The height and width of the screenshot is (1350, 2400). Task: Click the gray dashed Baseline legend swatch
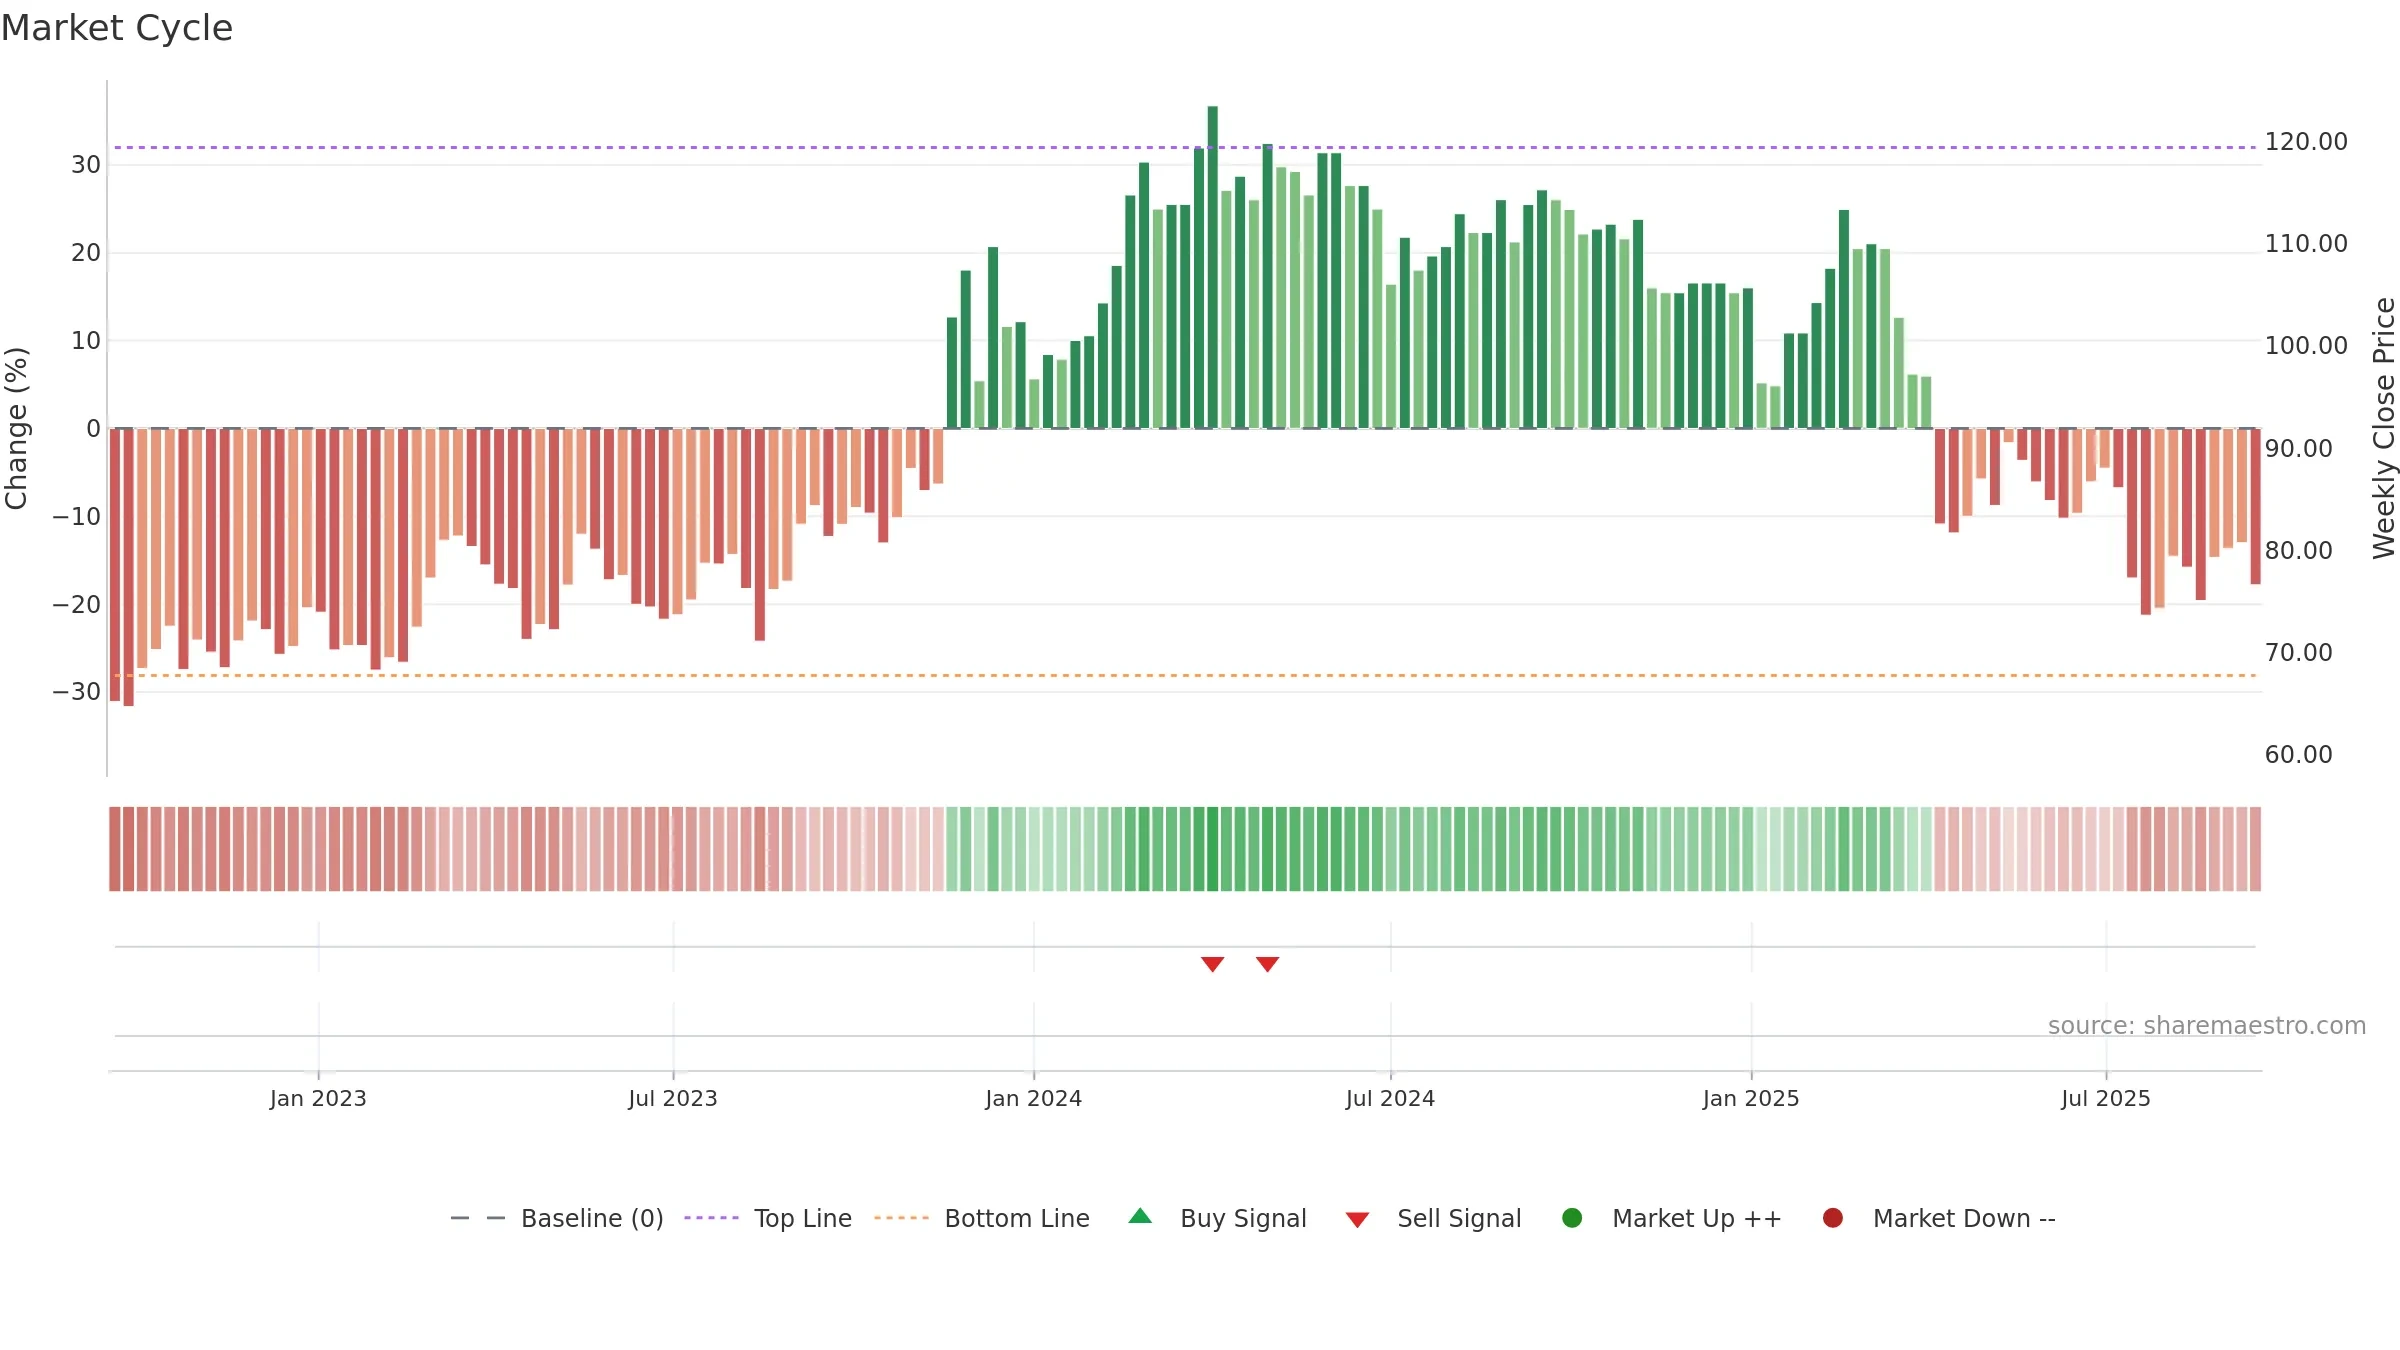pos(478,1218)
